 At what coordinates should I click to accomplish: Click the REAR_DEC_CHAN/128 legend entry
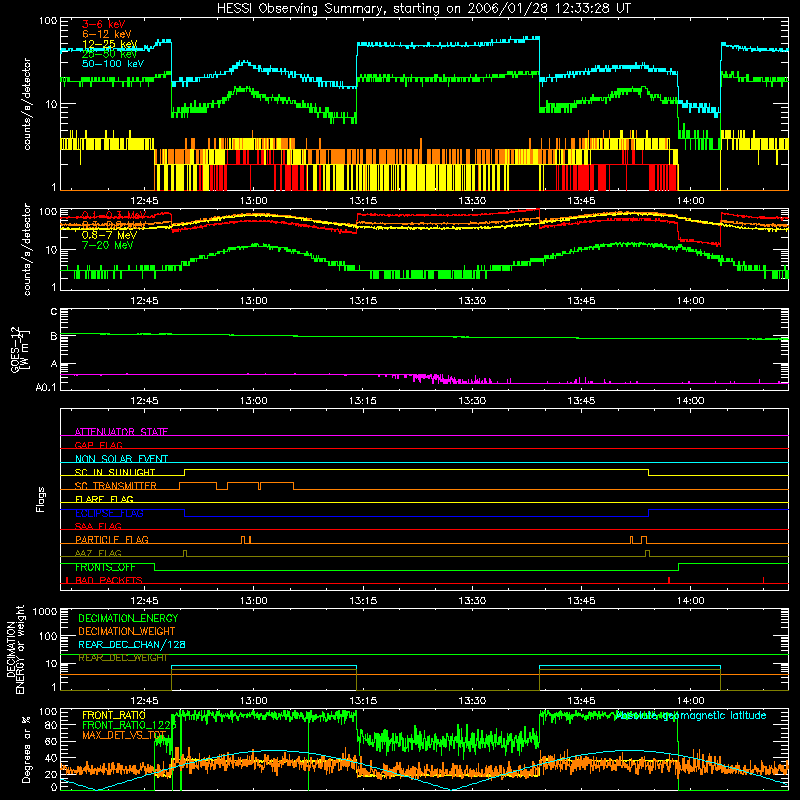[132, 644]
